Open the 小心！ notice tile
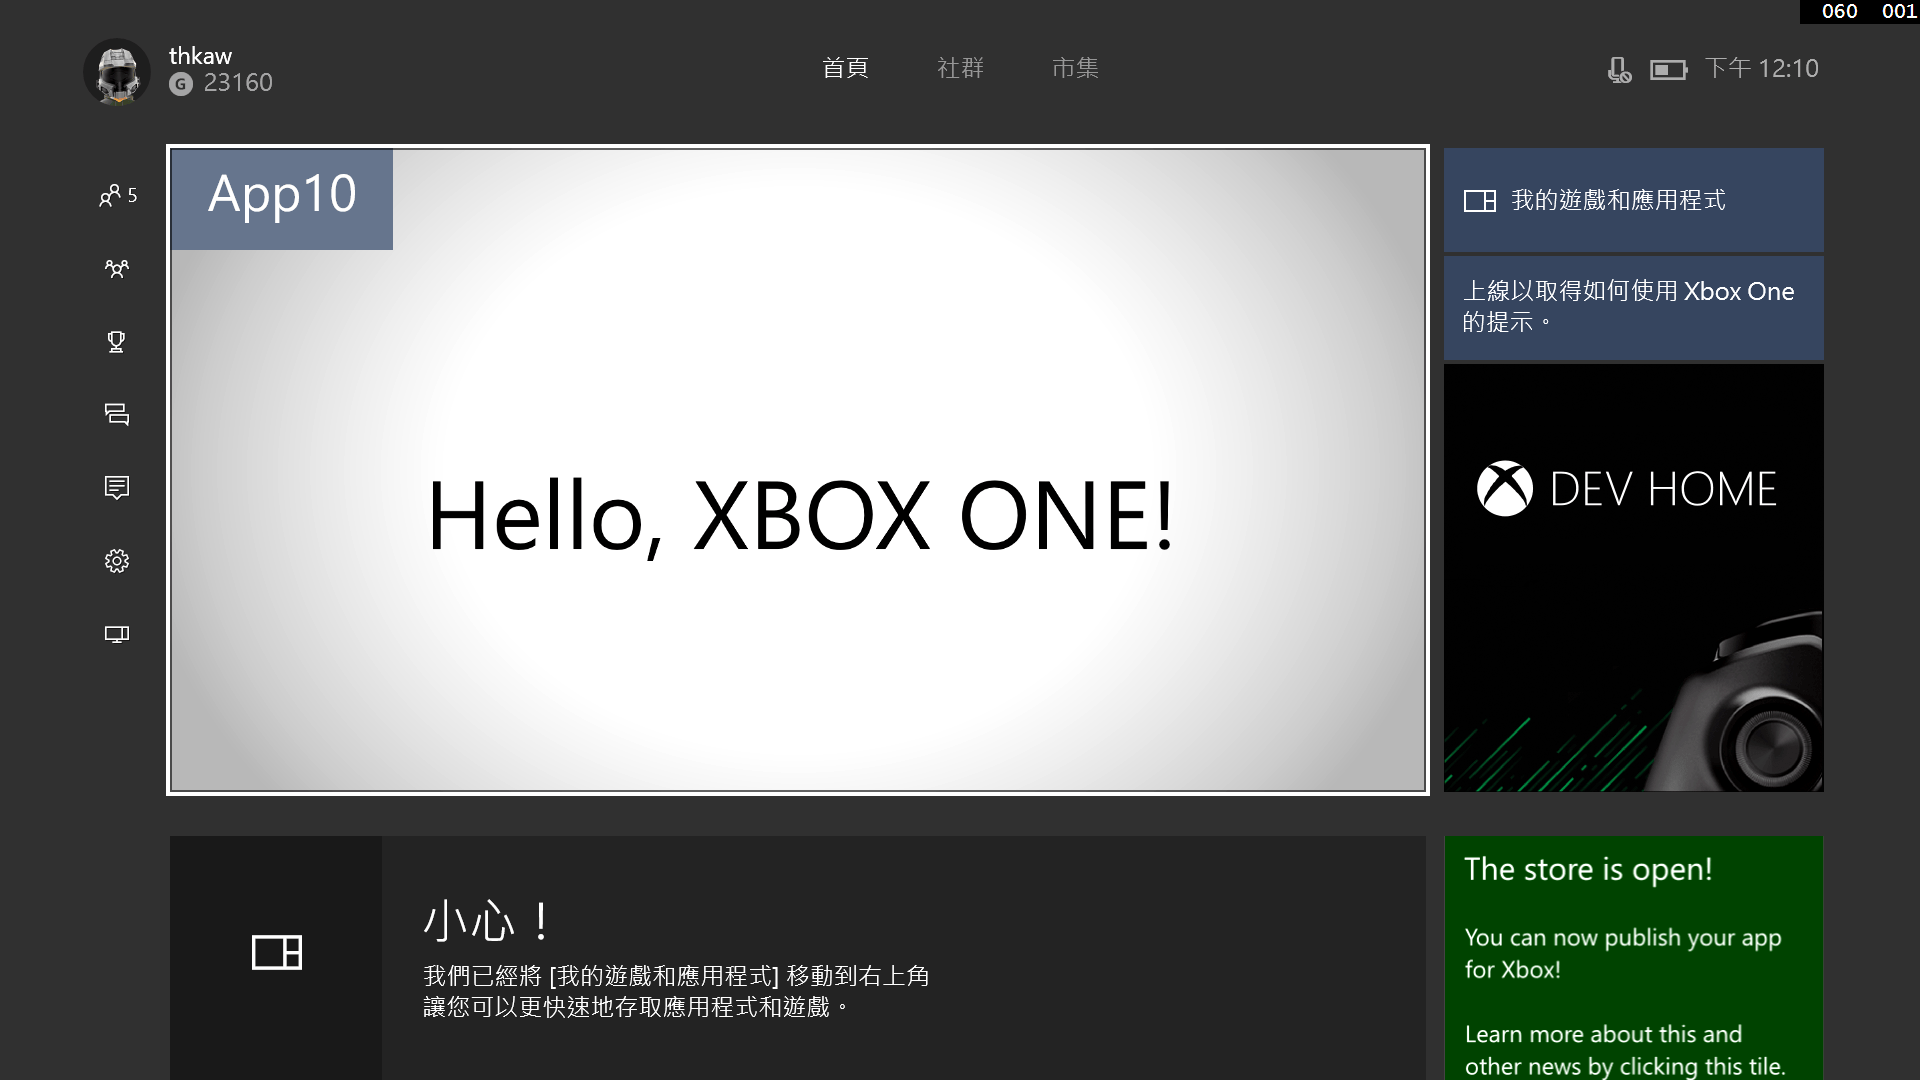Screen dimensions: 1920x1080 tap(798, 958)
